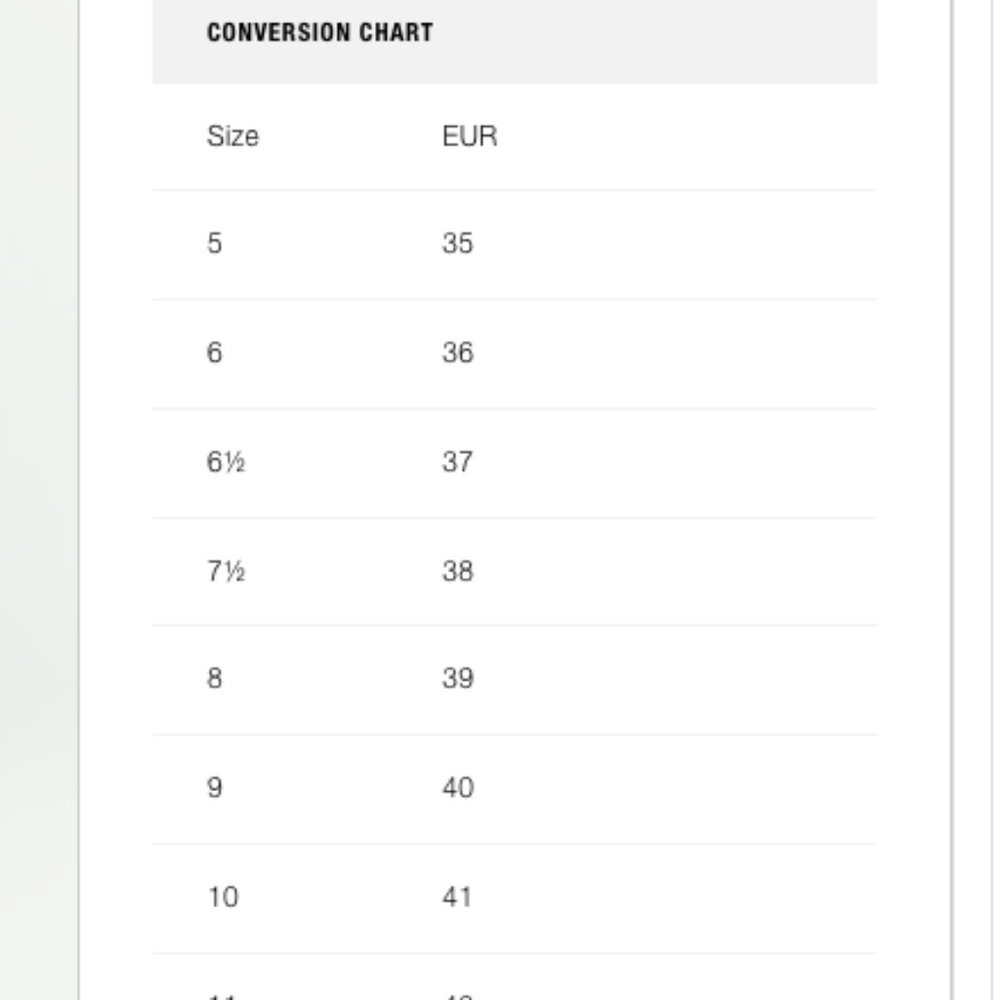Select the Size column header
The width and height of the screenshot is (1000, 1000).
233,136
